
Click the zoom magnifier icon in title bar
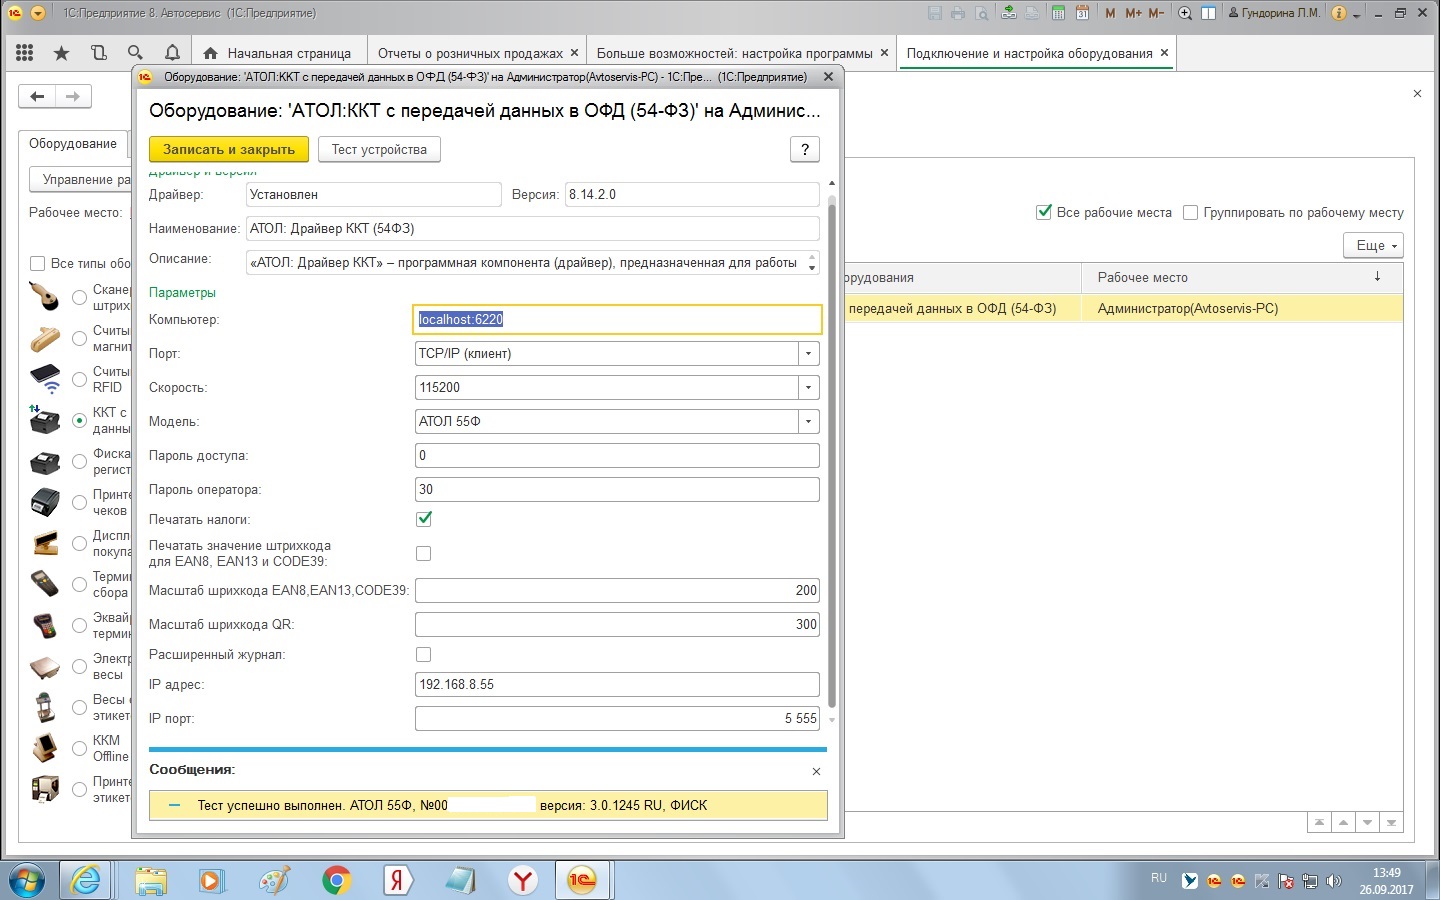point(1185,13)
